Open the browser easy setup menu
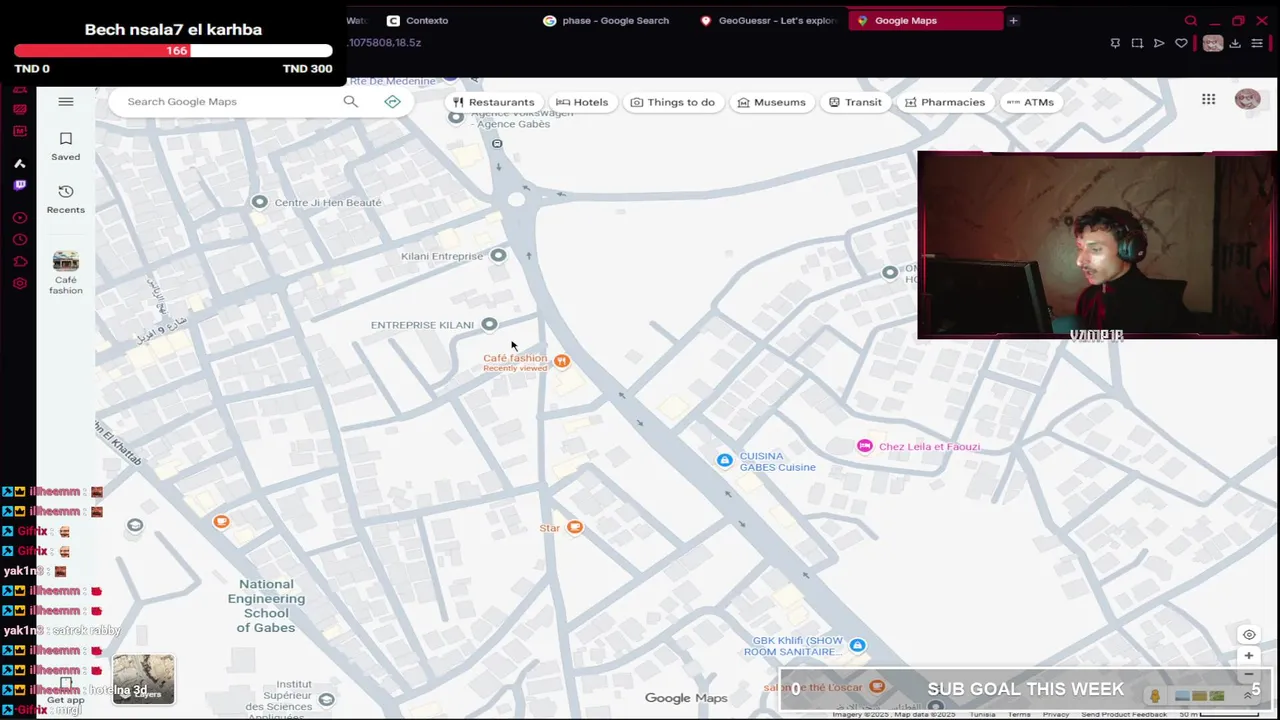This screenshot has height=720, width=1280. click(x=1257, y=43)
